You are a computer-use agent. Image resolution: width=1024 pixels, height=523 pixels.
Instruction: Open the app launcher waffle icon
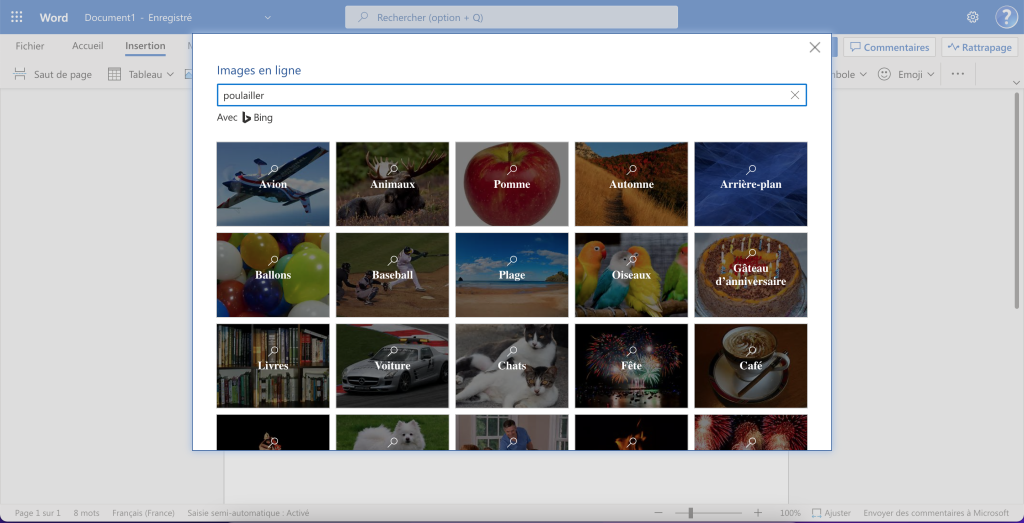pyautogui.click(x=17, y=18)
